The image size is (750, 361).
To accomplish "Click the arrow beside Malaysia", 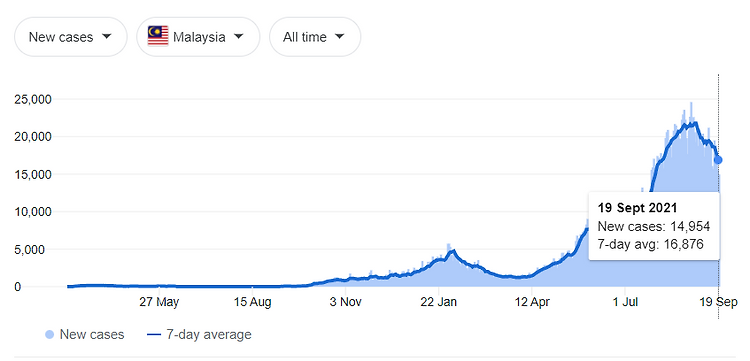I will pos(239,36).
